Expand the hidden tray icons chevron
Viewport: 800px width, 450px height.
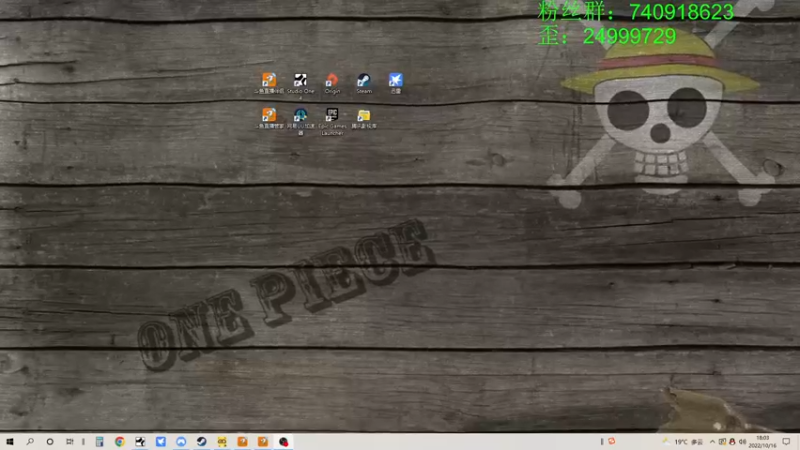712,442
